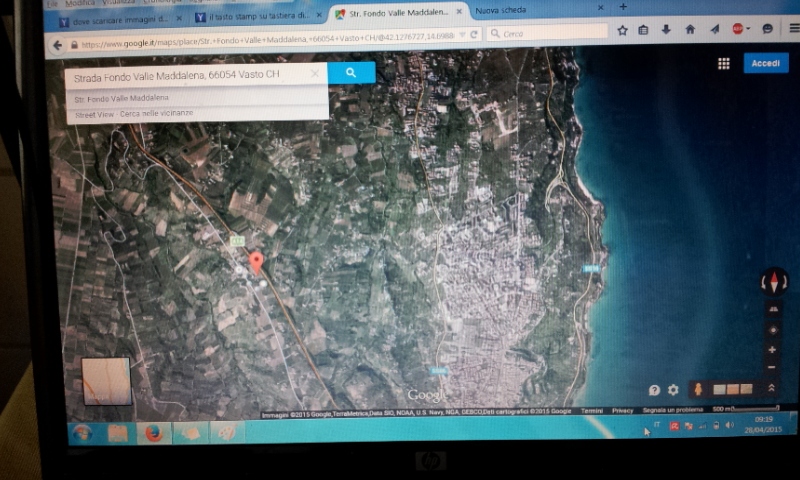Switch to "il tasto stamp su tastiera" tab
Viewport: 800px width, 480px height.
(253, 17)
